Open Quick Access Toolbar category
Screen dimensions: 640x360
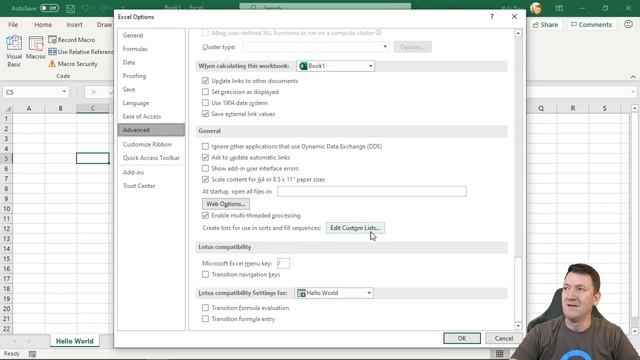click(151, 158)
